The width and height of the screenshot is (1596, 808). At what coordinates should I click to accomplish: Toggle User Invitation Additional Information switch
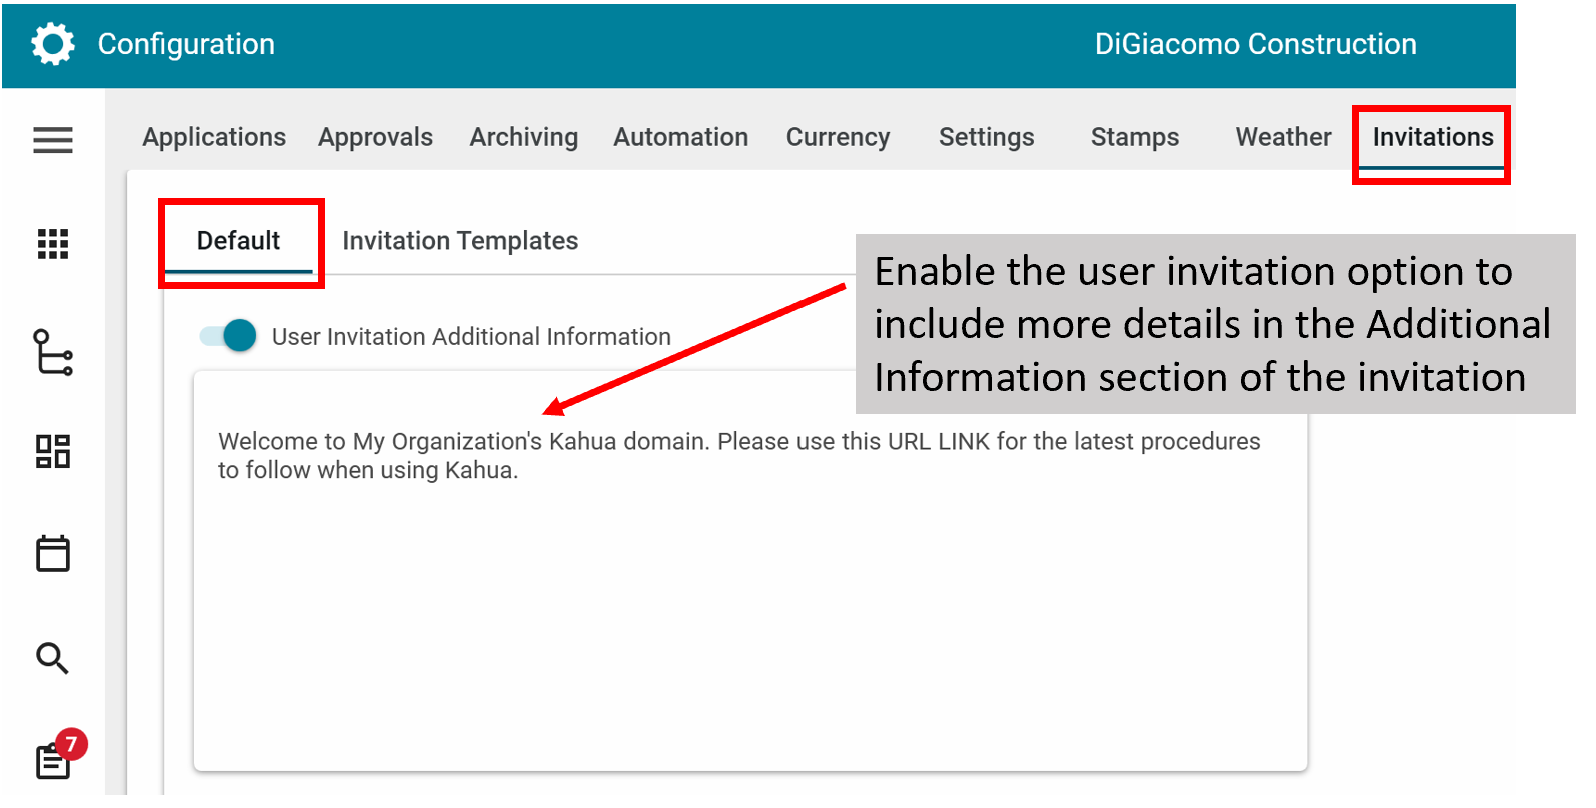coord(229,336)
